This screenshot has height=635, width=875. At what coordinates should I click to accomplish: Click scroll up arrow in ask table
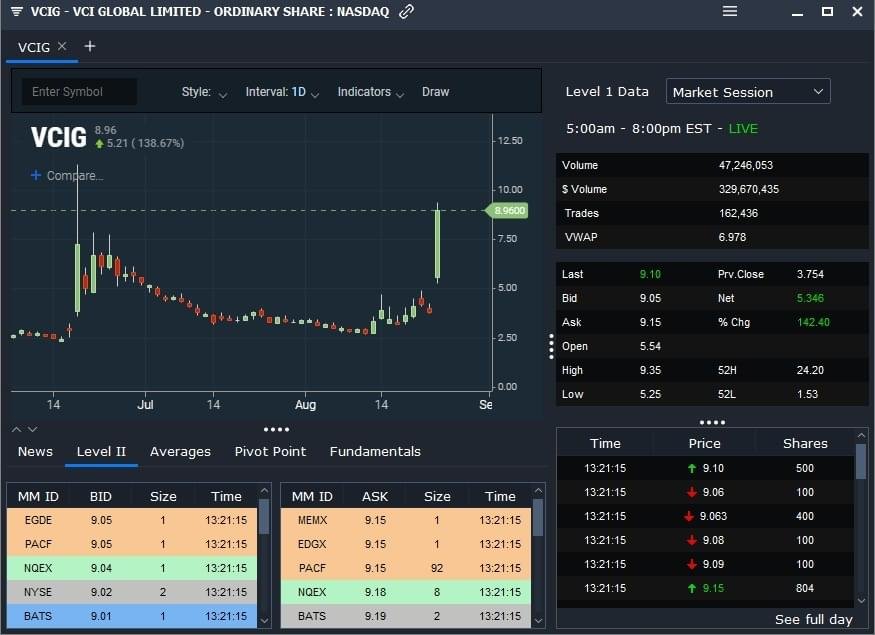pyautogui.click(x=539, y=490)
